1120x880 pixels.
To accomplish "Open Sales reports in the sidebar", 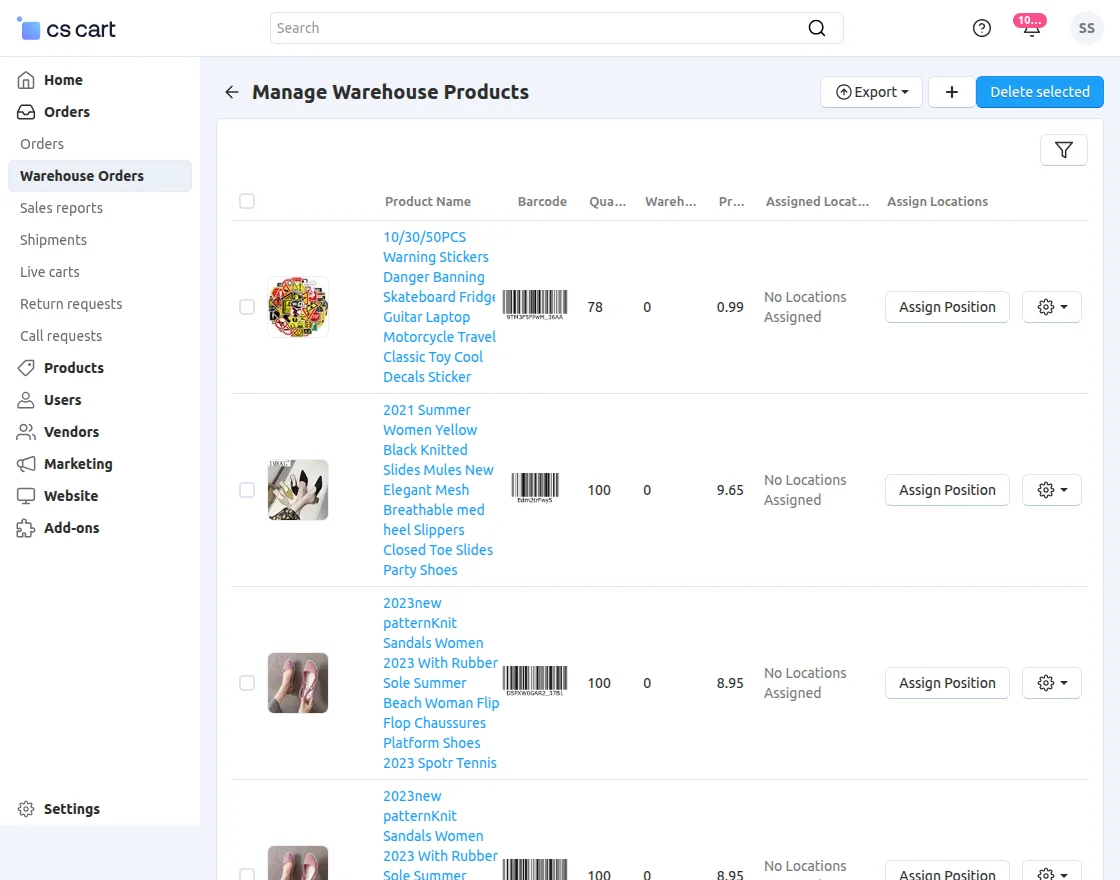I will click(61, 208).
